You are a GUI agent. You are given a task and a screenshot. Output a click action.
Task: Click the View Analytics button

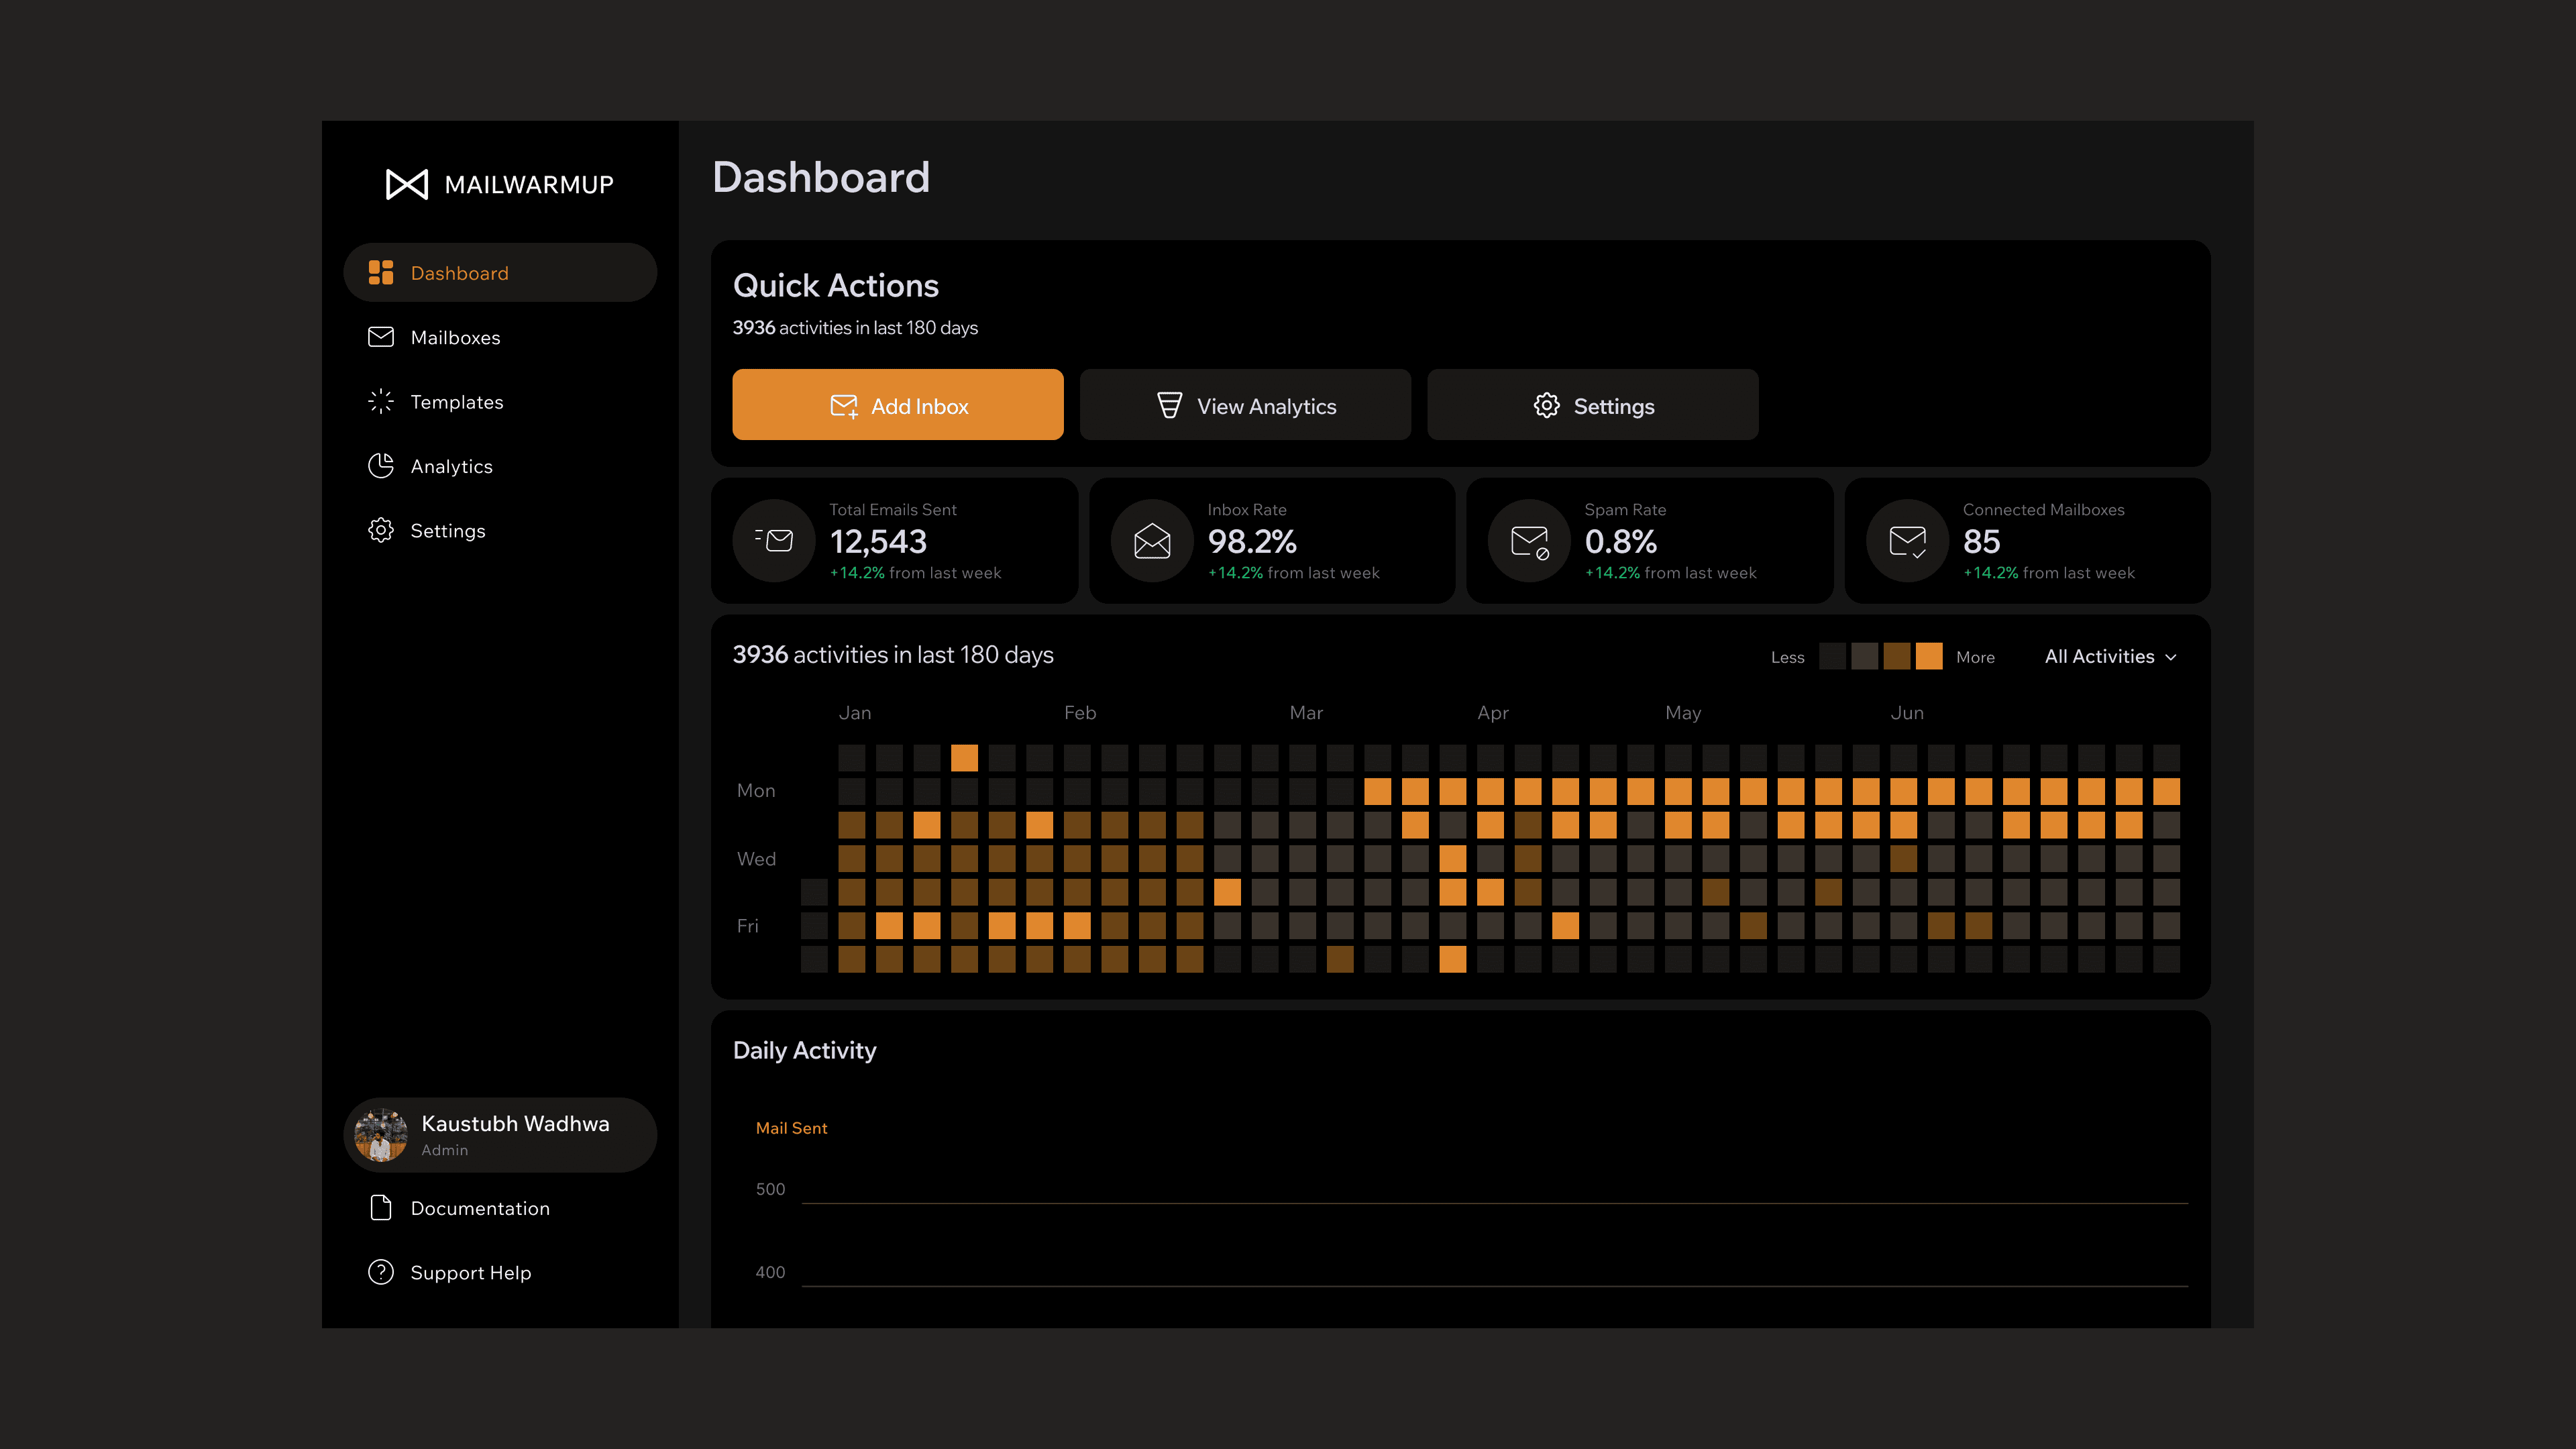pos(1245,405)
